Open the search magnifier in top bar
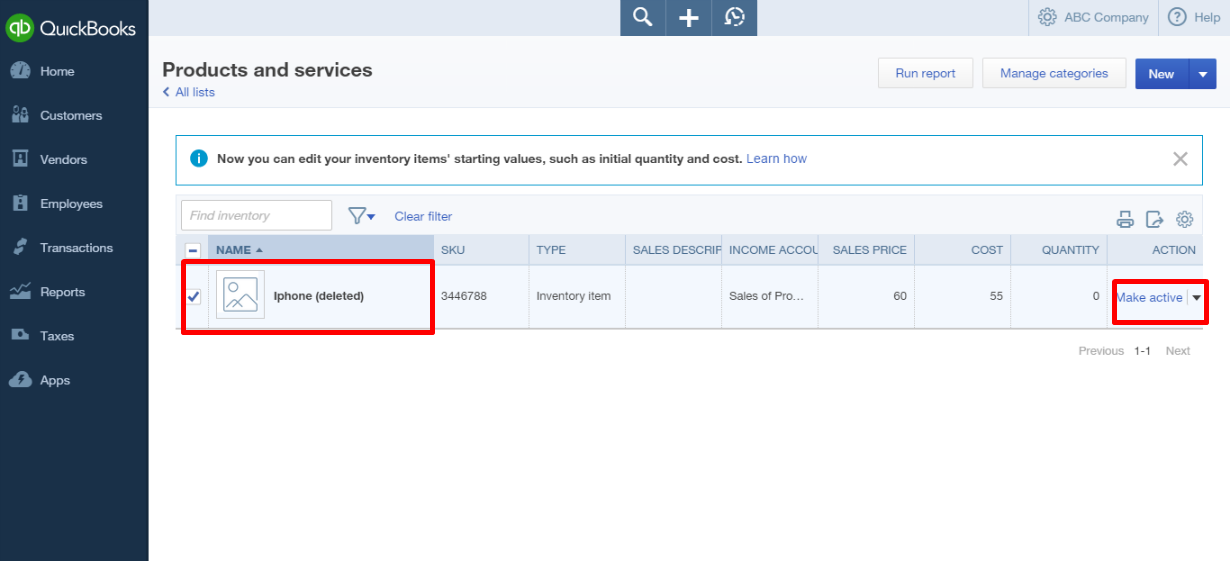Viewport: 1230px width, 561px height. (643, 17)
